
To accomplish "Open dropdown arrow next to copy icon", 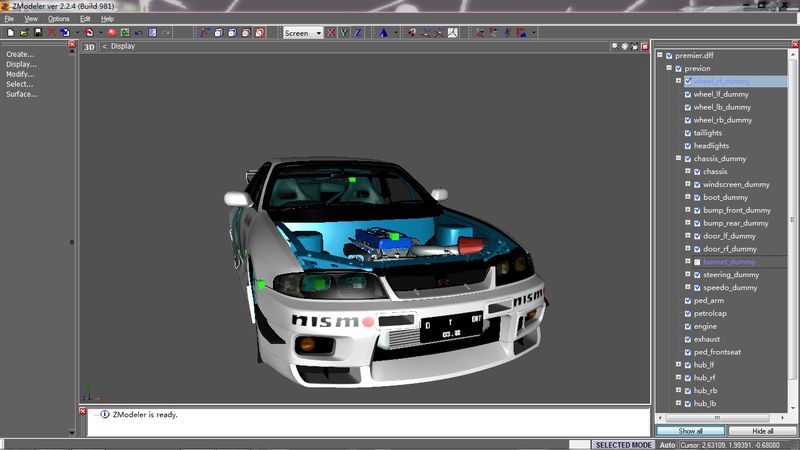I will 77,33.
